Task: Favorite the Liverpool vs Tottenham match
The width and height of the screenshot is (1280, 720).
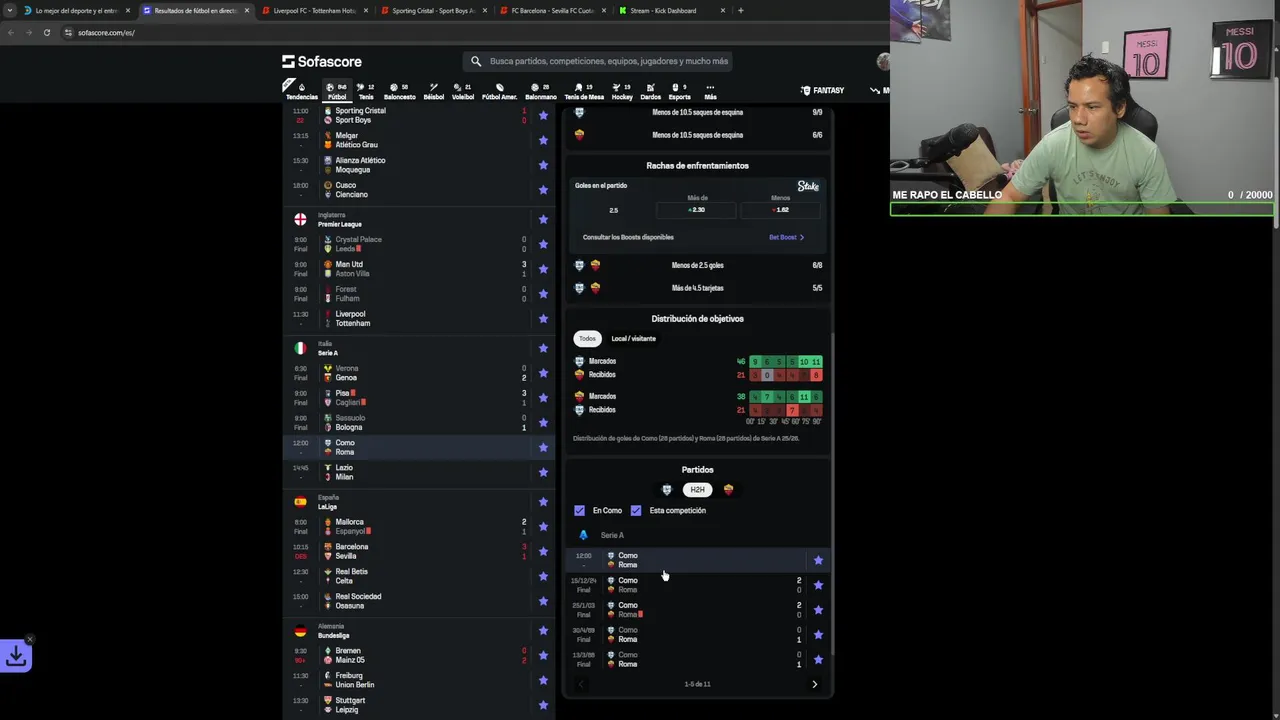Action: point(543,319)
